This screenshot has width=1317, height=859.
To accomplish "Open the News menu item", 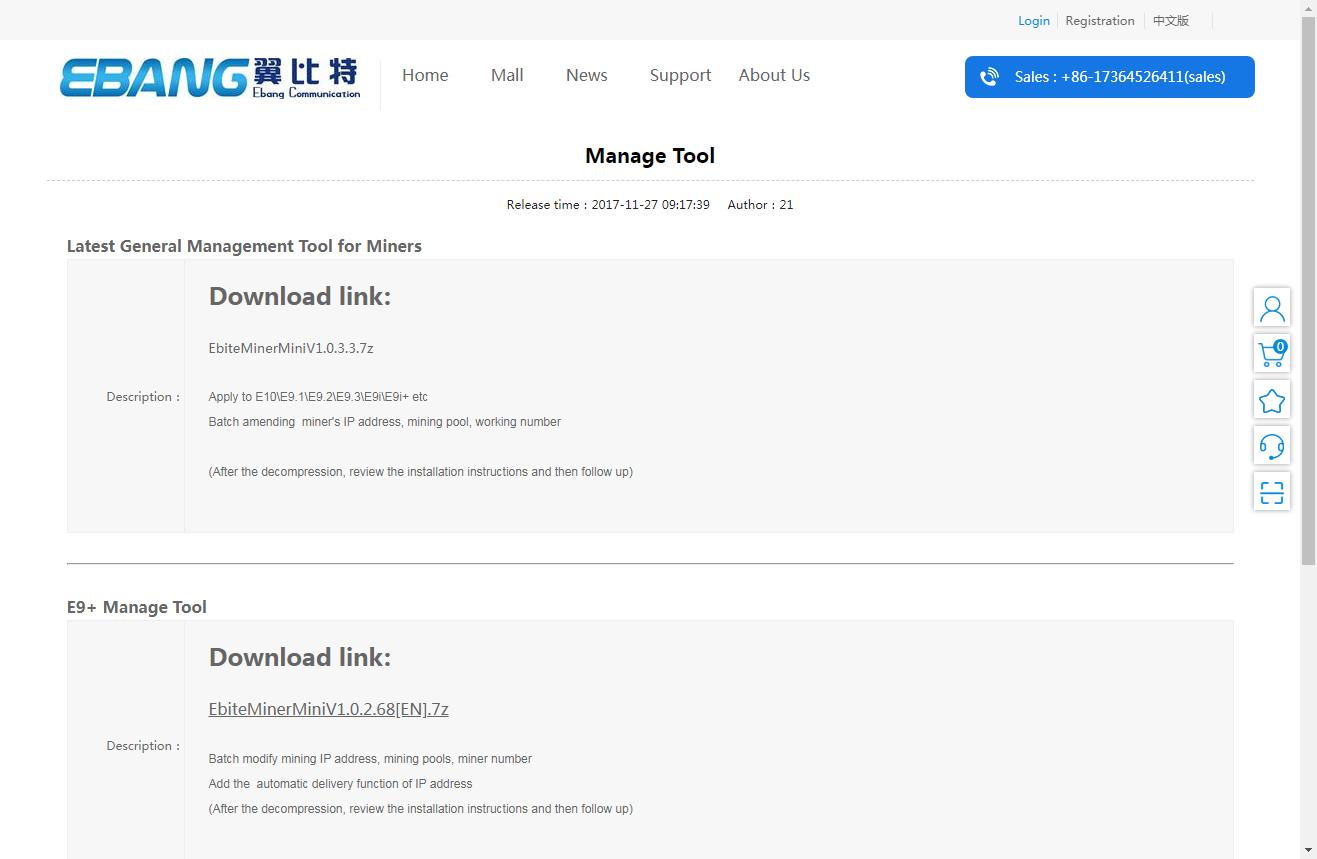I will point(586,75).
